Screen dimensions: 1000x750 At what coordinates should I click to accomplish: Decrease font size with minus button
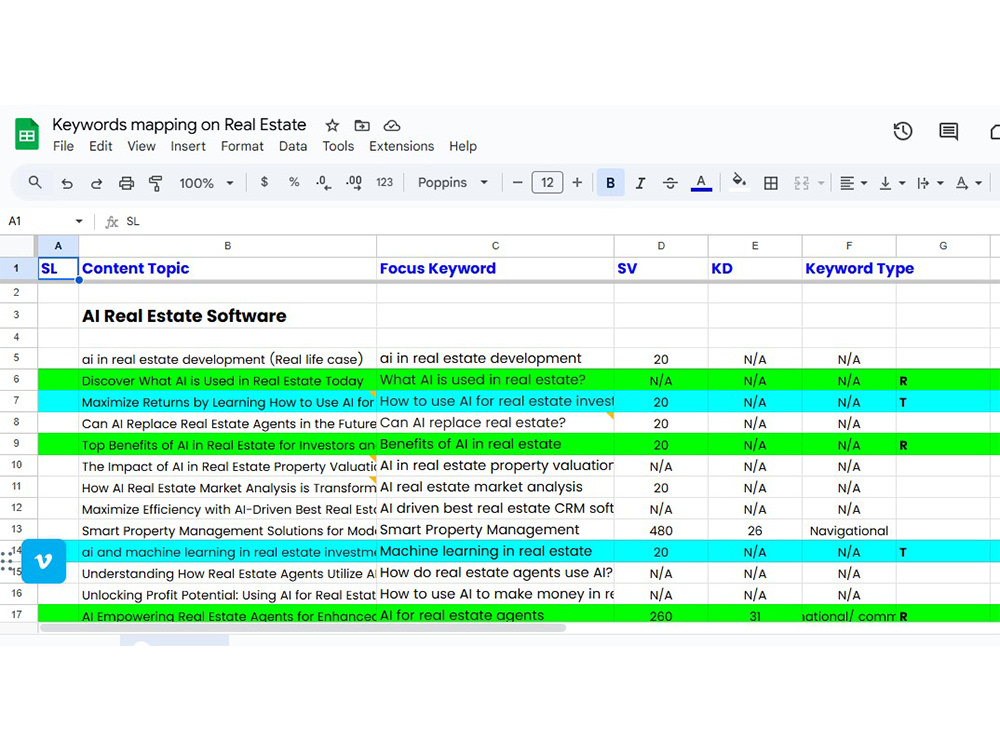(x=517, y=183)
